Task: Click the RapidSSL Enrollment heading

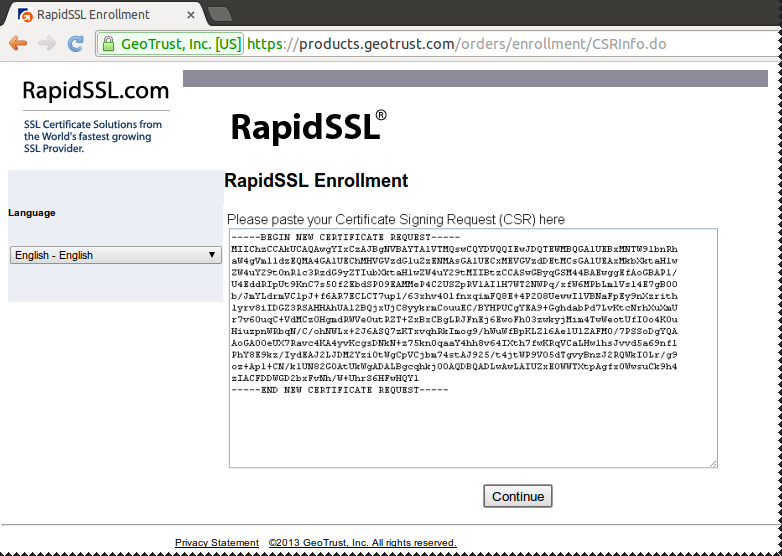Action: 316,181
